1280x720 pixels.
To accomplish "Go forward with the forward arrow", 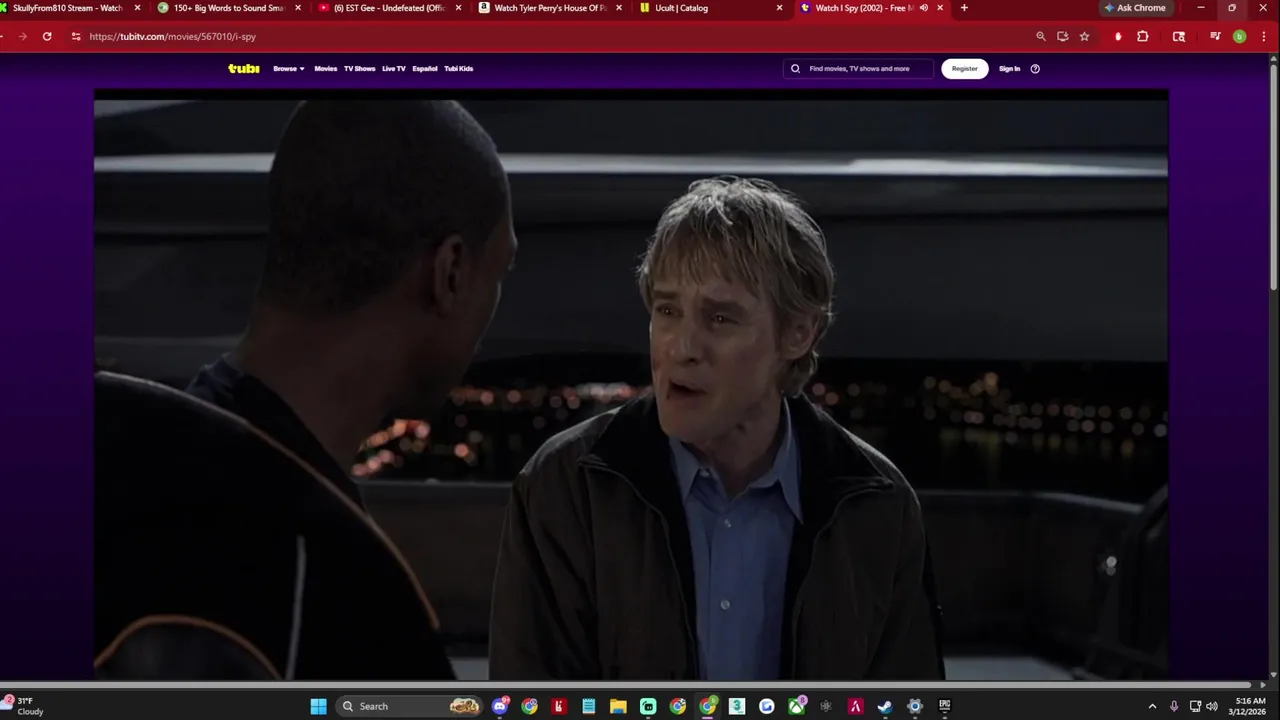I will tap(22, 36).
